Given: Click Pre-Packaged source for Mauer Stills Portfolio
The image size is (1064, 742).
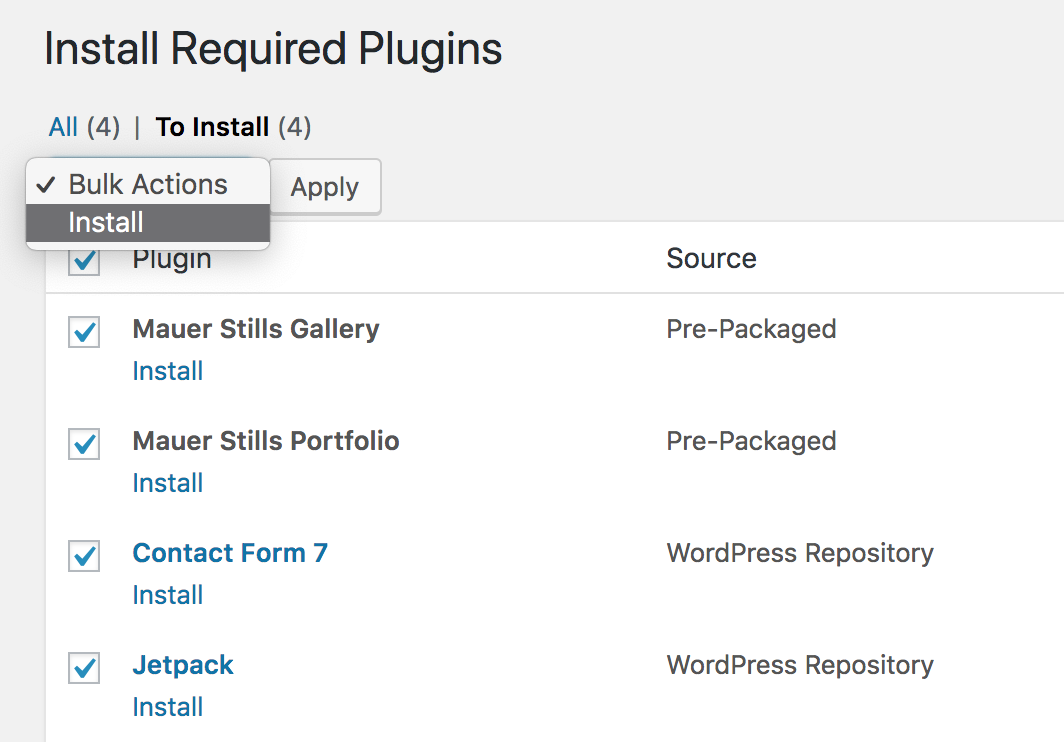Looking at the screenshot, I should (751, 441).
